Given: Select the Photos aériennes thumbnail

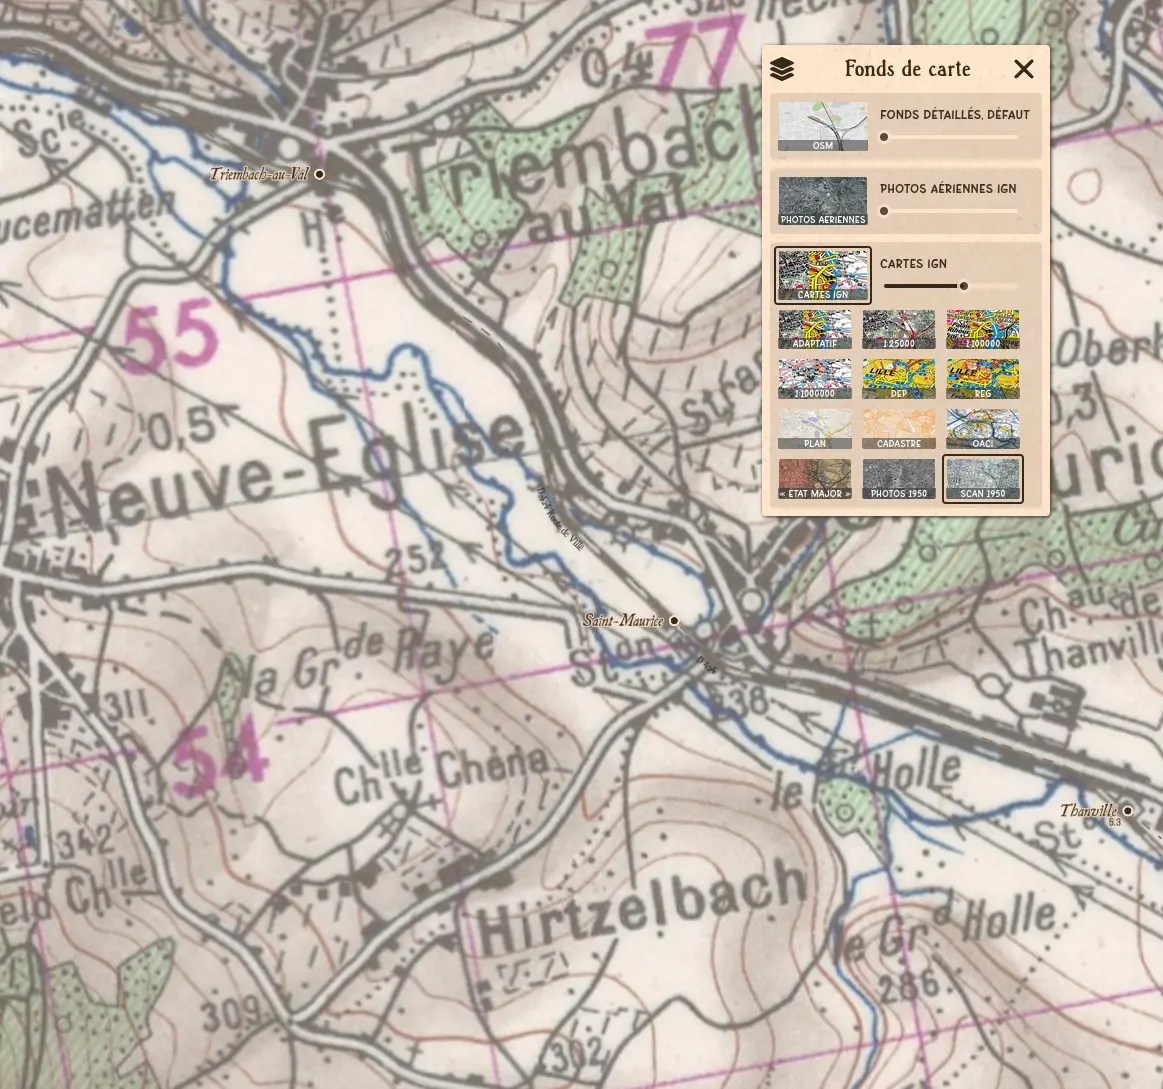Looking at the screenshot, I should tap(823, 200).
